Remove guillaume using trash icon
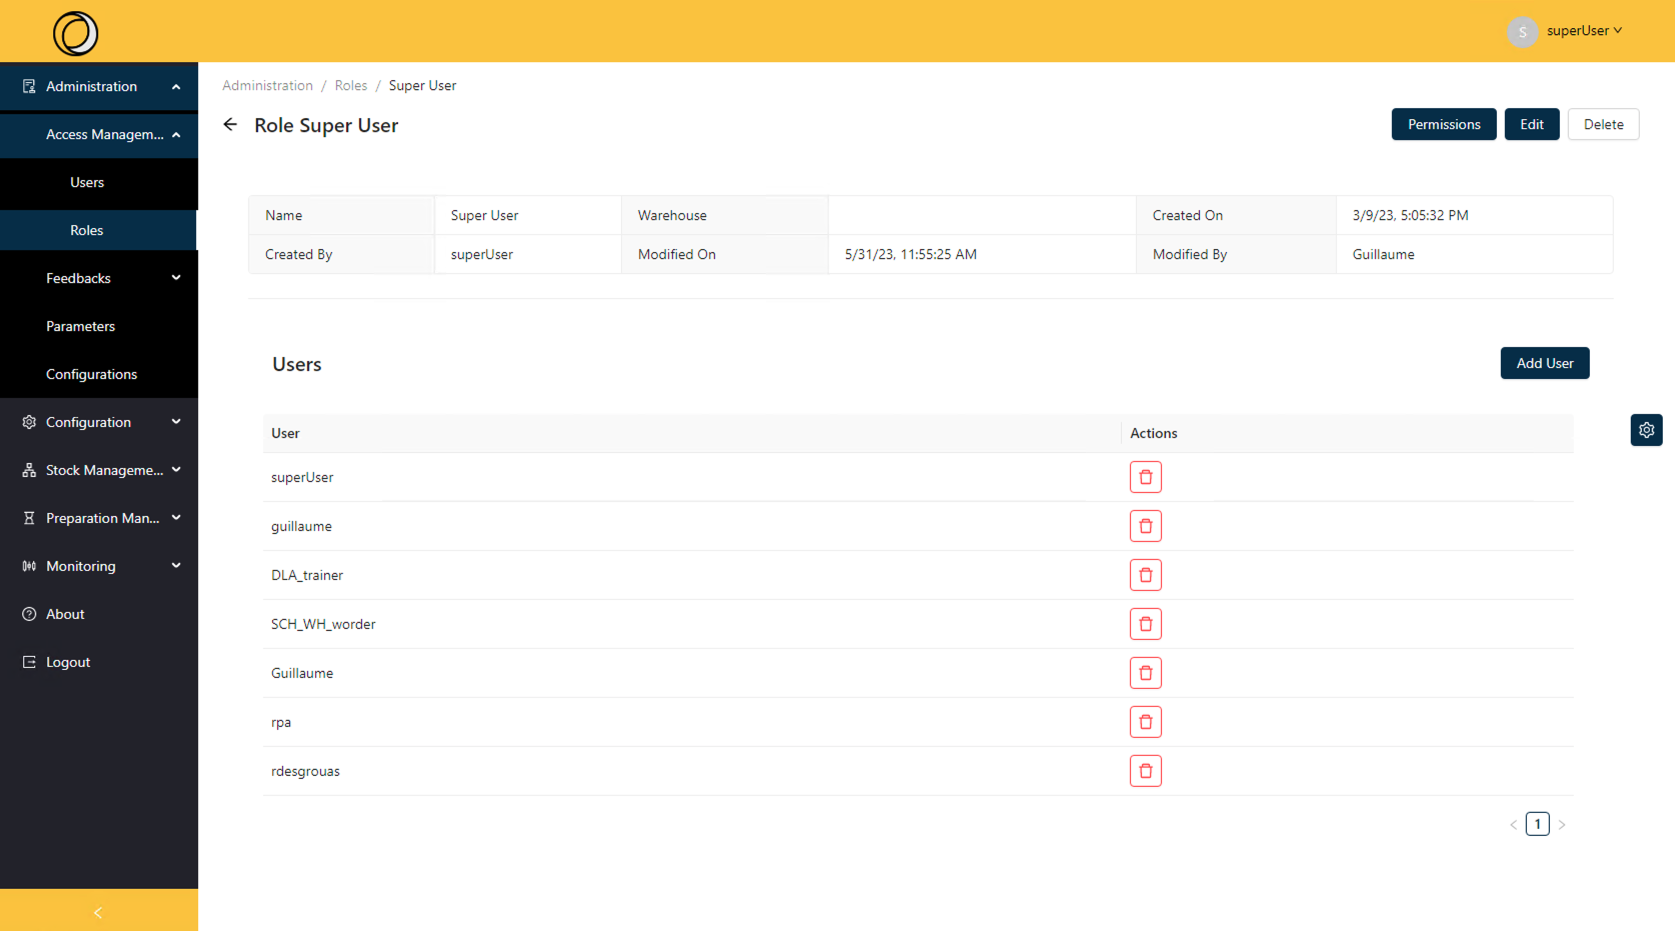This screenshot has width=1675, height=931. [x=1145, y=526]
